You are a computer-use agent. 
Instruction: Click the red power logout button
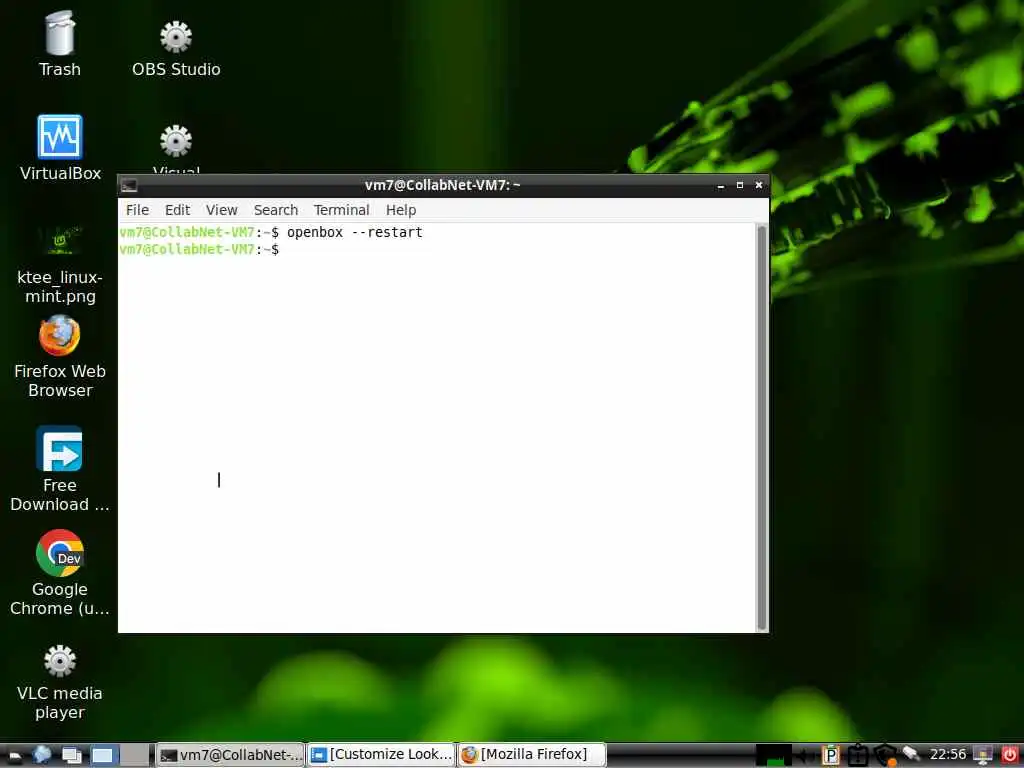click(1010, 755)
